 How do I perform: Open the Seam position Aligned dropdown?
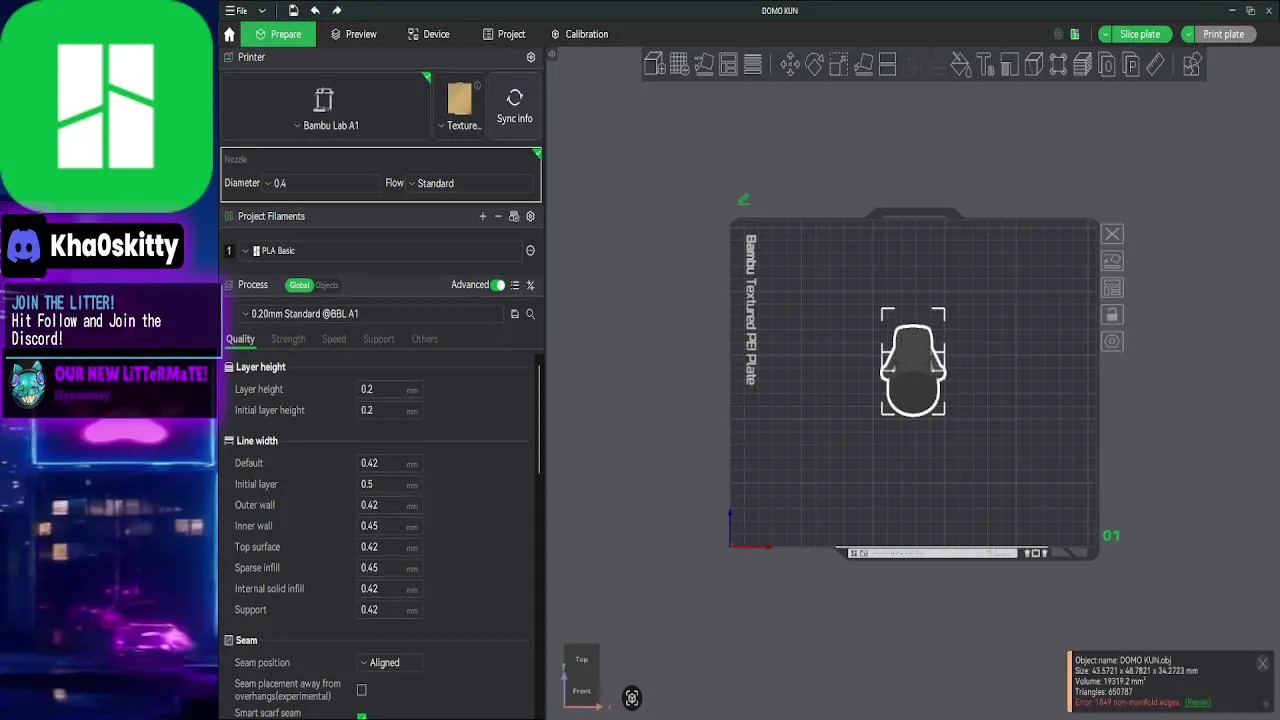coord(389,663)
